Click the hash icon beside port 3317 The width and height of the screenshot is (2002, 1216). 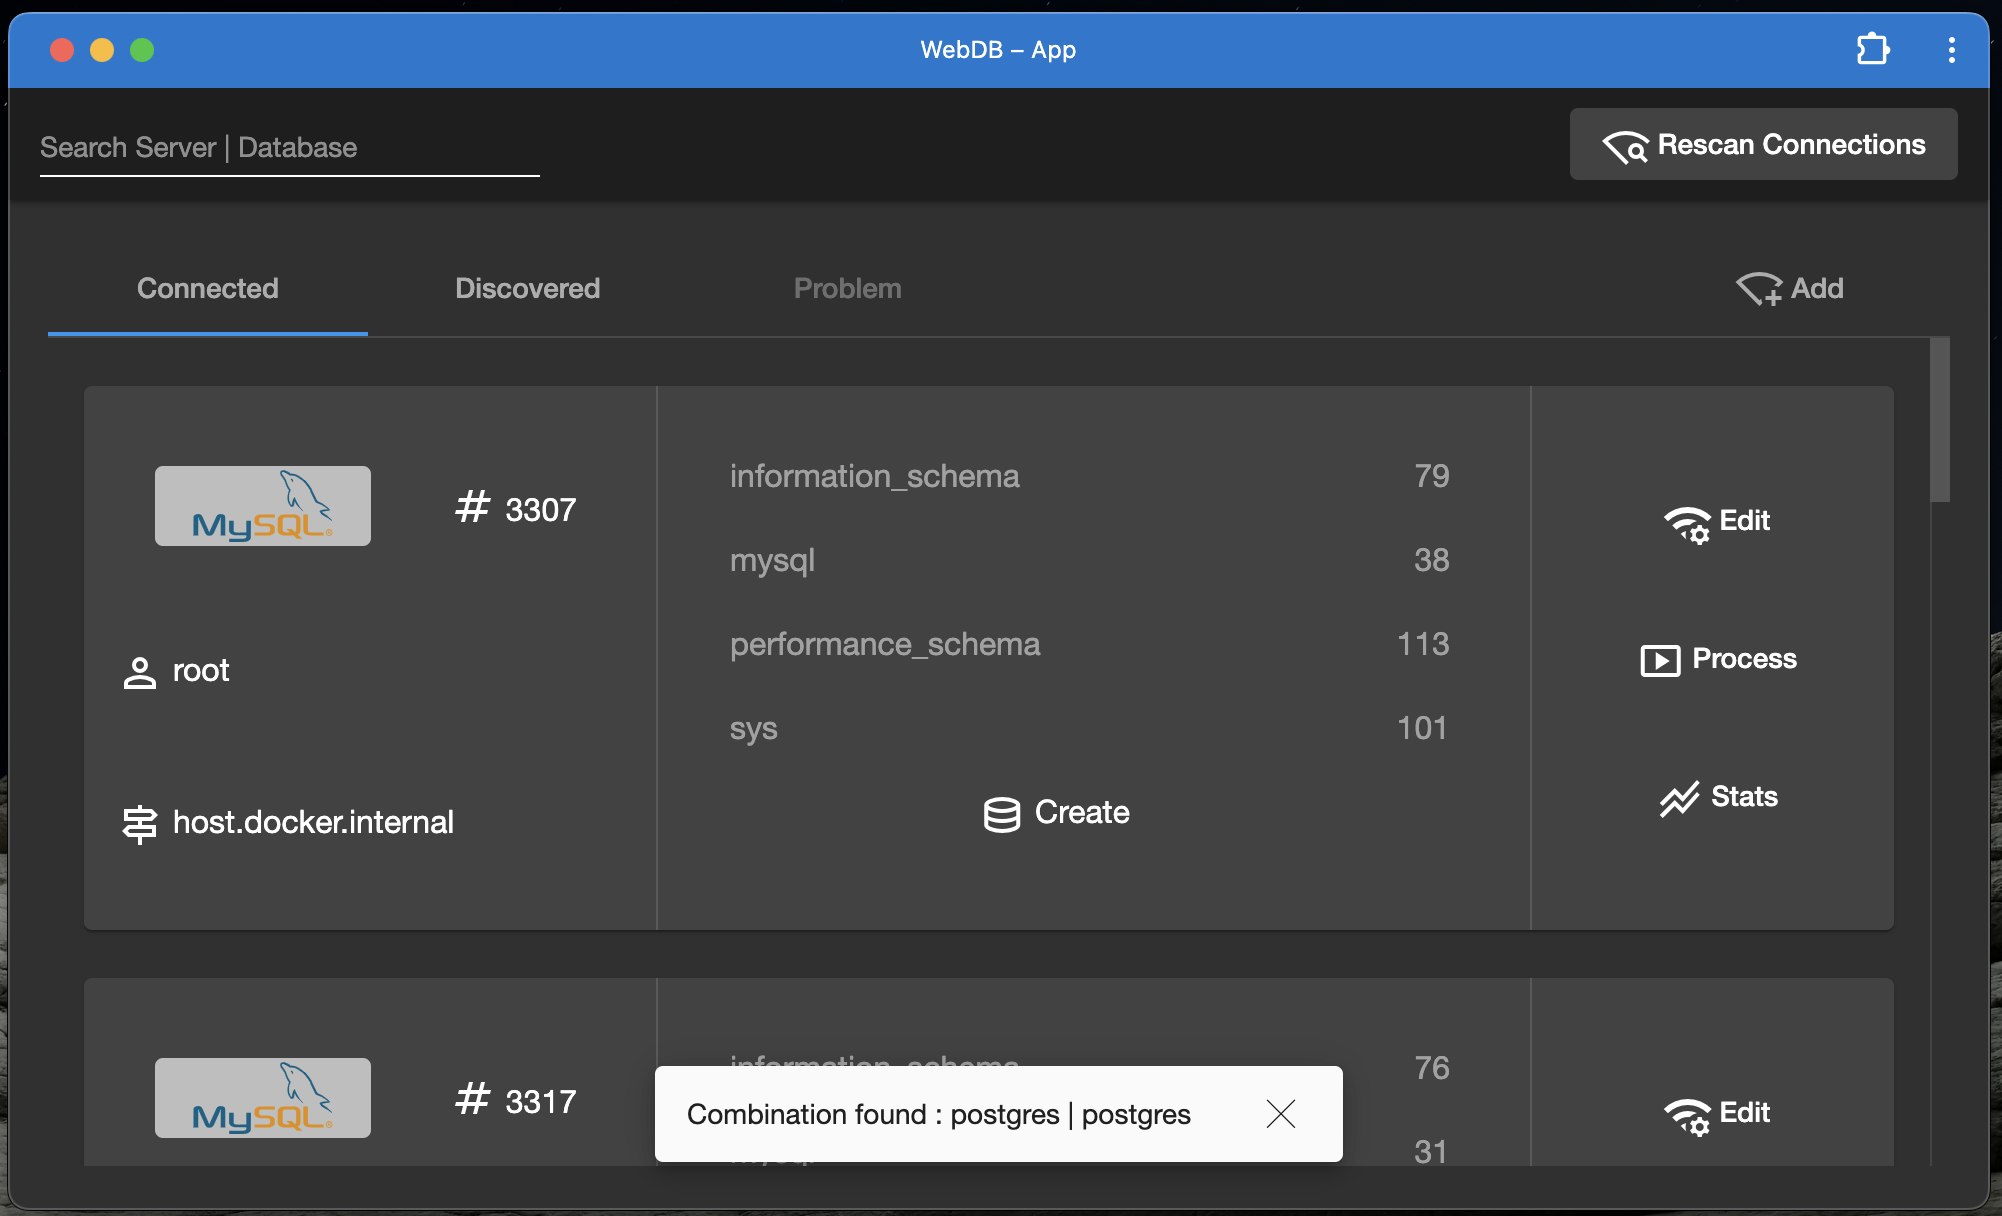tap(472, 1099)
